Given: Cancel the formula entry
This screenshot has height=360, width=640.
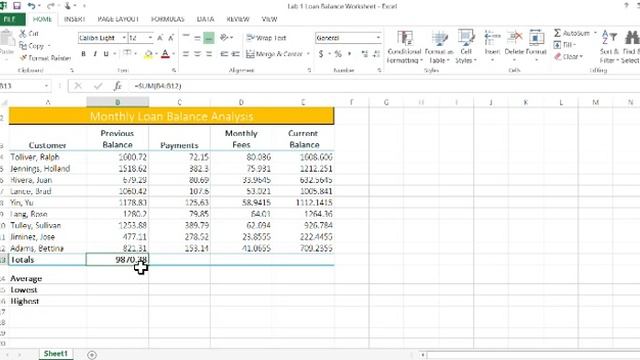Looking at the screenshot, I should pos(78,86).
